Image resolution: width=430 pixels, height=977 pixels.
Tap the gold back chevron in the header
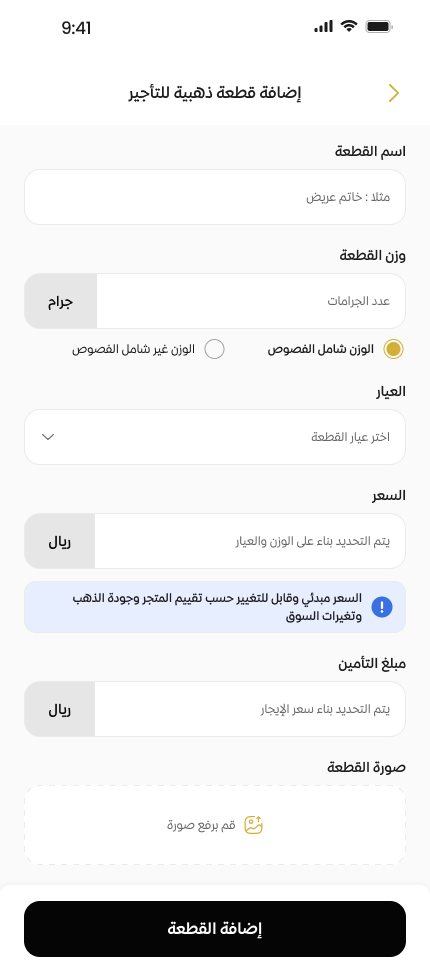point(393,93)
